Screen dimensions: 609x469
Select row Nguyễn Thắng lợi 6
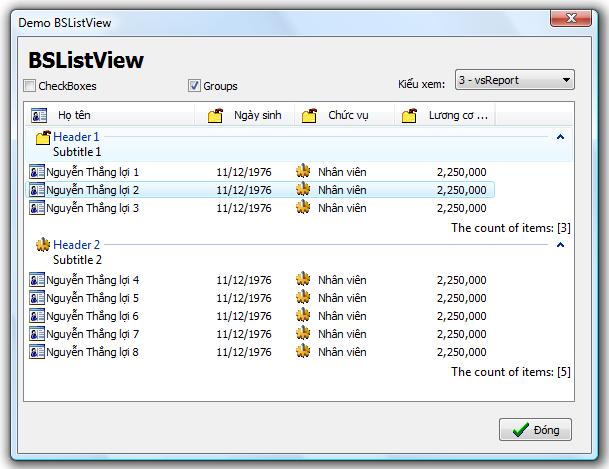point(260,316)
